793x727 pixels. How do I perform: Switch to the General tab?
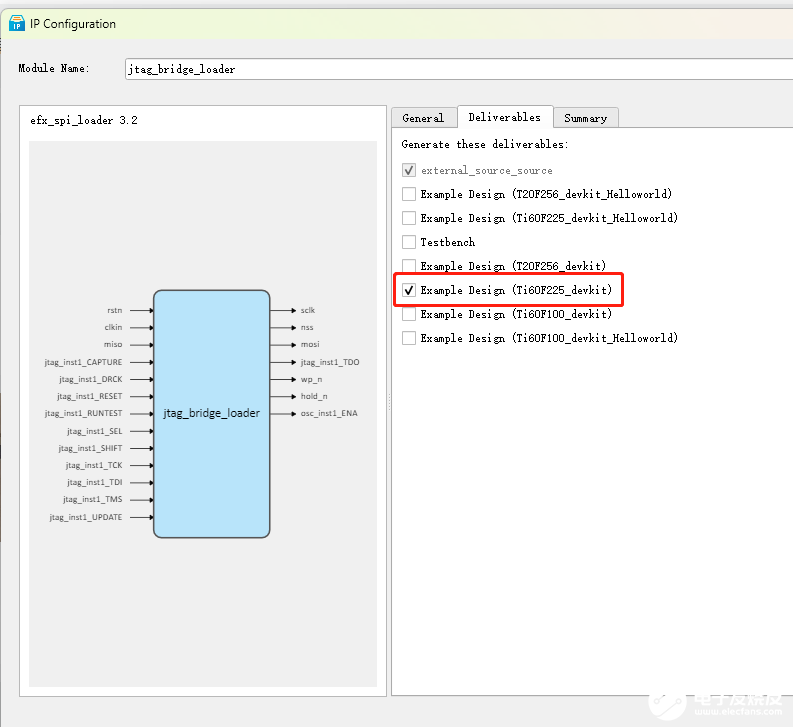tap(423, 118)
